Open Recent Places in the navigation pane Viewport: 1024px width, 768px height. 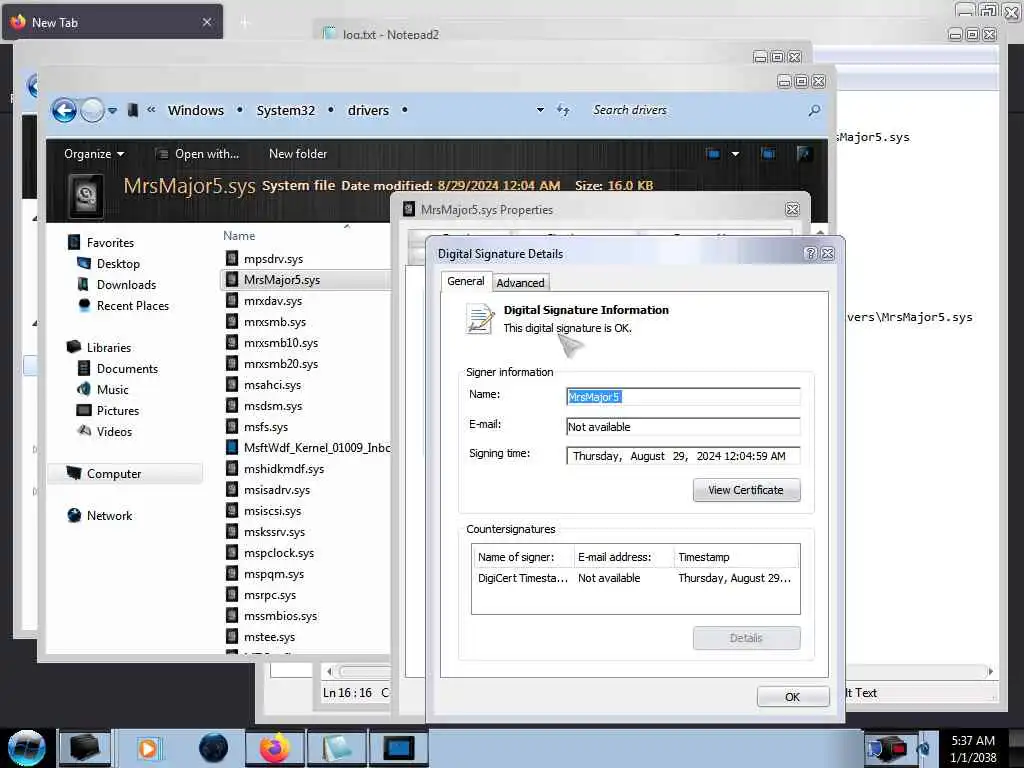coord(133,306)
